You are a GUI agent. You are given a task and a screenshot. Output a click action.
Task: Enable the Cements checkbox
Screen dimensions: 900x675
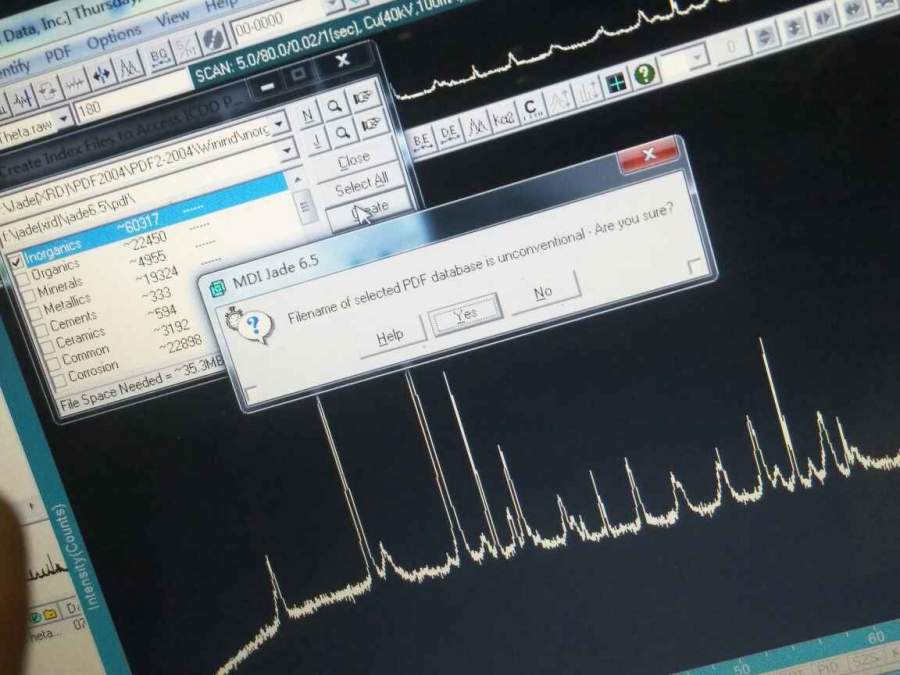[41, 329]
